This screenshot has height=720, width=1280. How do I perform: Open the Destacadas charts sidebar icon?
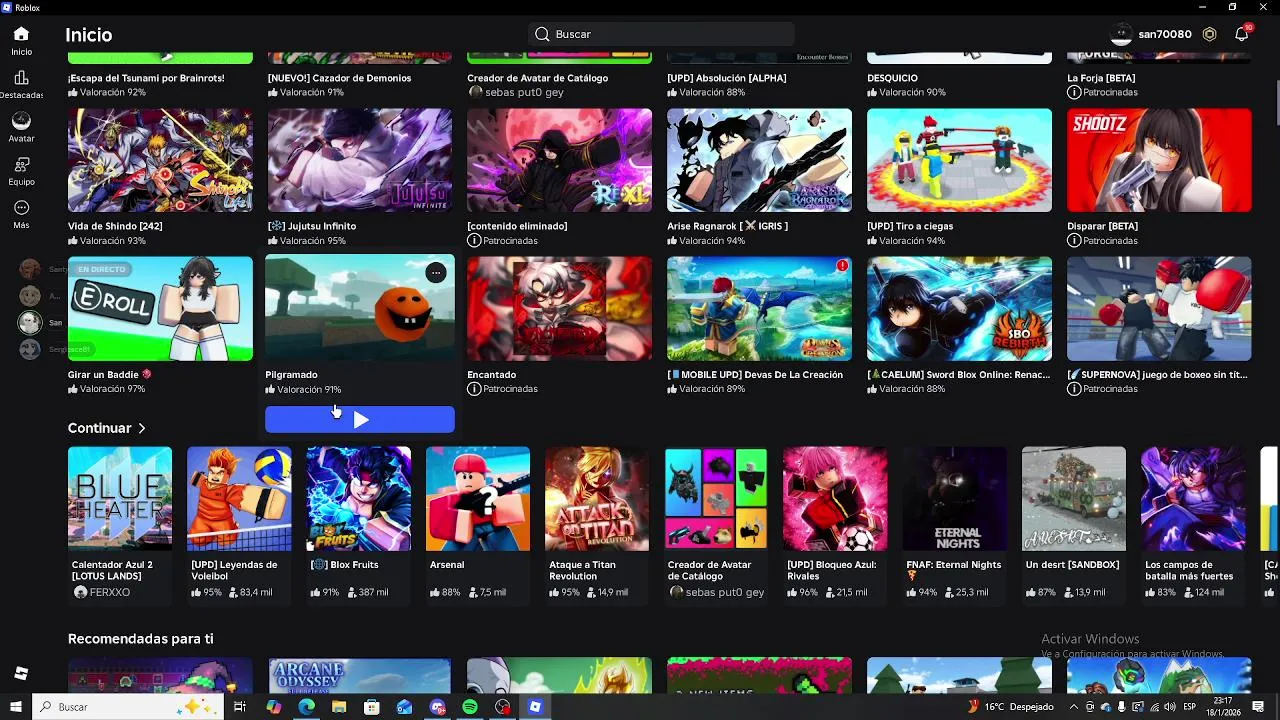coord(21,78)
